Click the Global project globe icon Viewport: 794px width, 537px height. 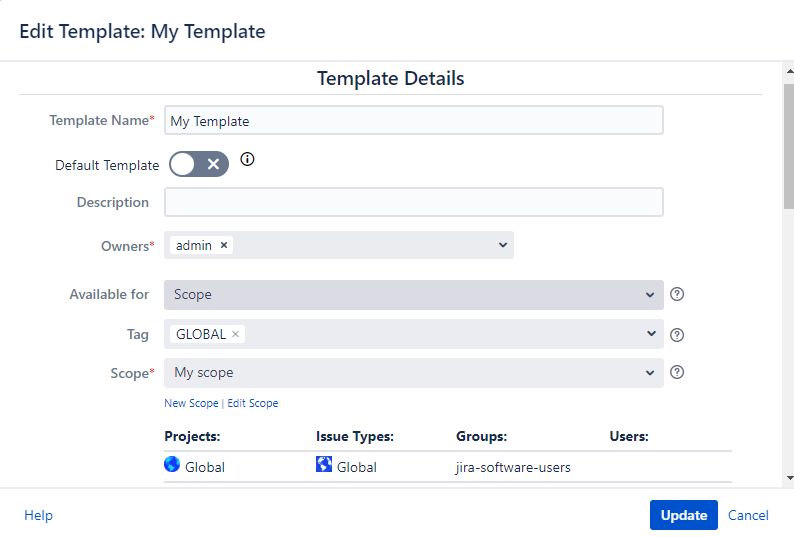pyautogui.click(x=172, y=465)
